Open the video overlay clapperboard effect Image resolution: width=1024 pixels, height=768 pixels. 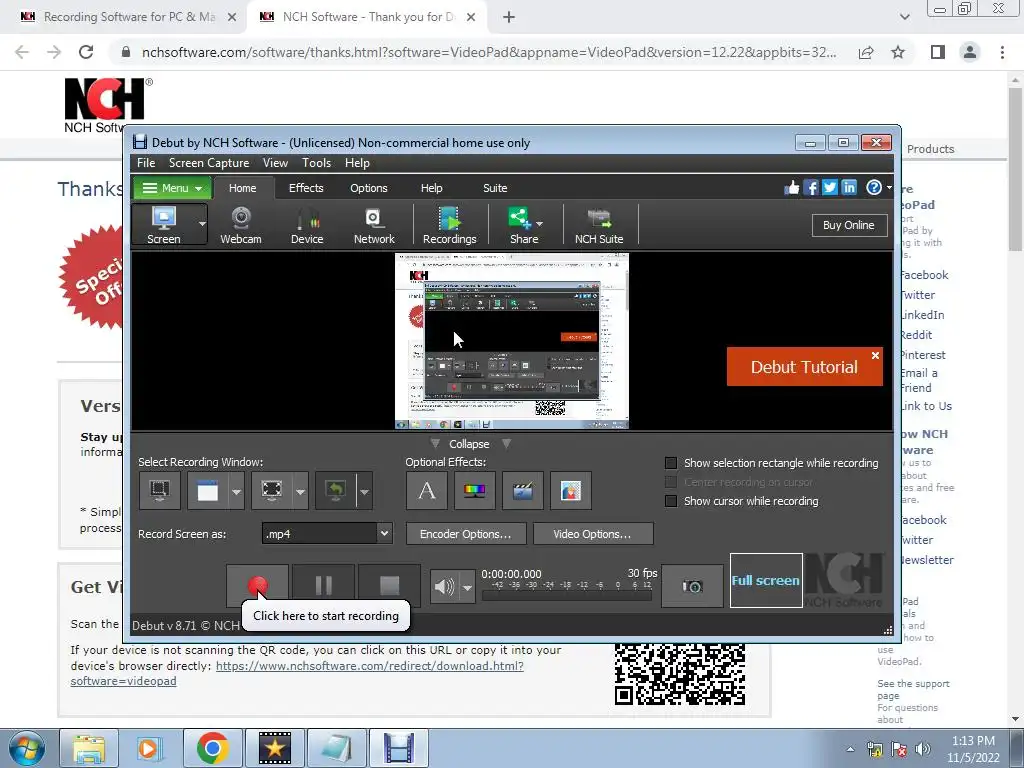pos(522,490)
